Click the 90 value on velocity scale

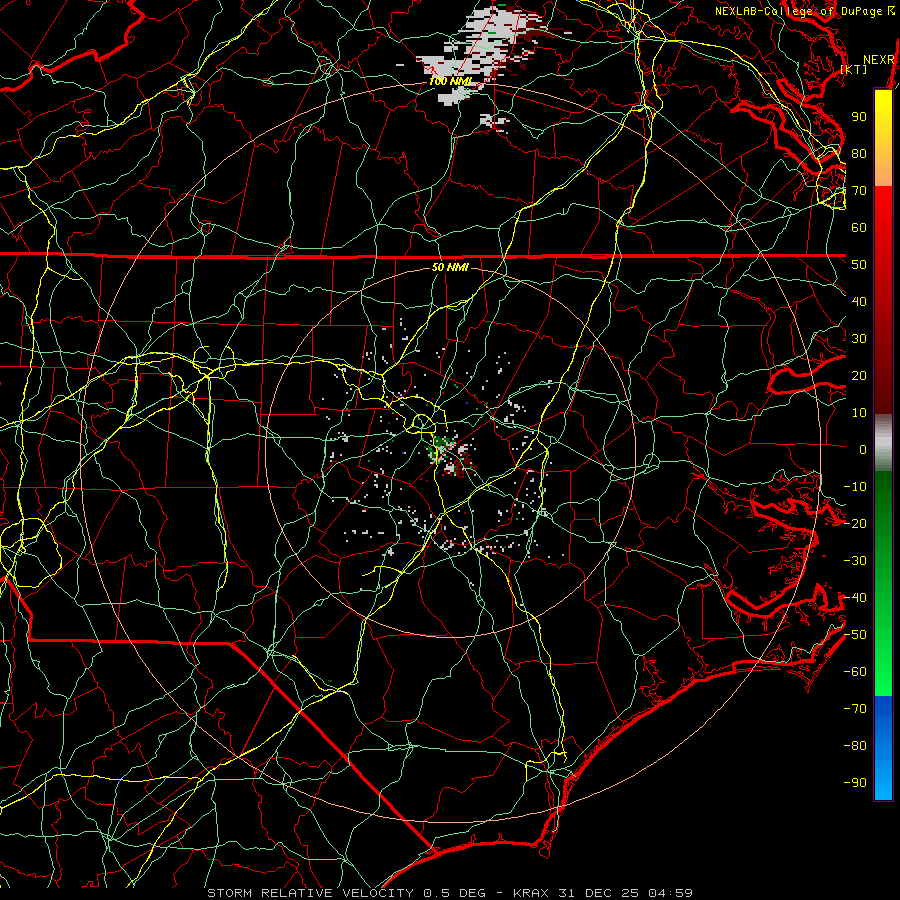click(x=859, y=117)
